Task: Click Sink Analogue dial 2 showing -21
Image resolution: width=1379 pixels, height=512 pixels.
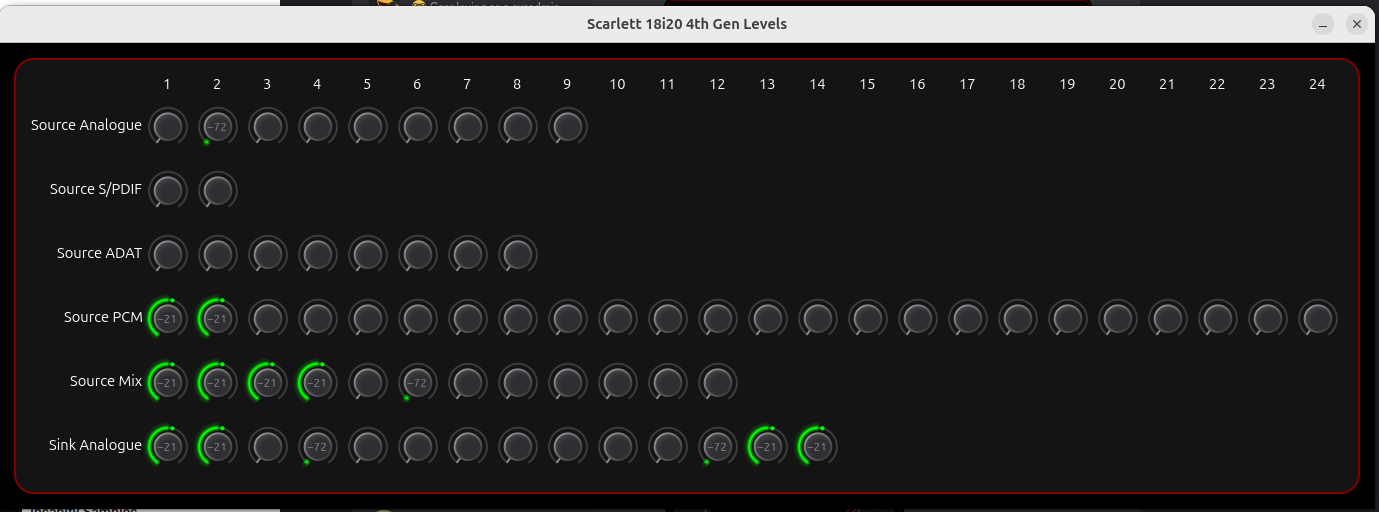Action: click(217, 446)
